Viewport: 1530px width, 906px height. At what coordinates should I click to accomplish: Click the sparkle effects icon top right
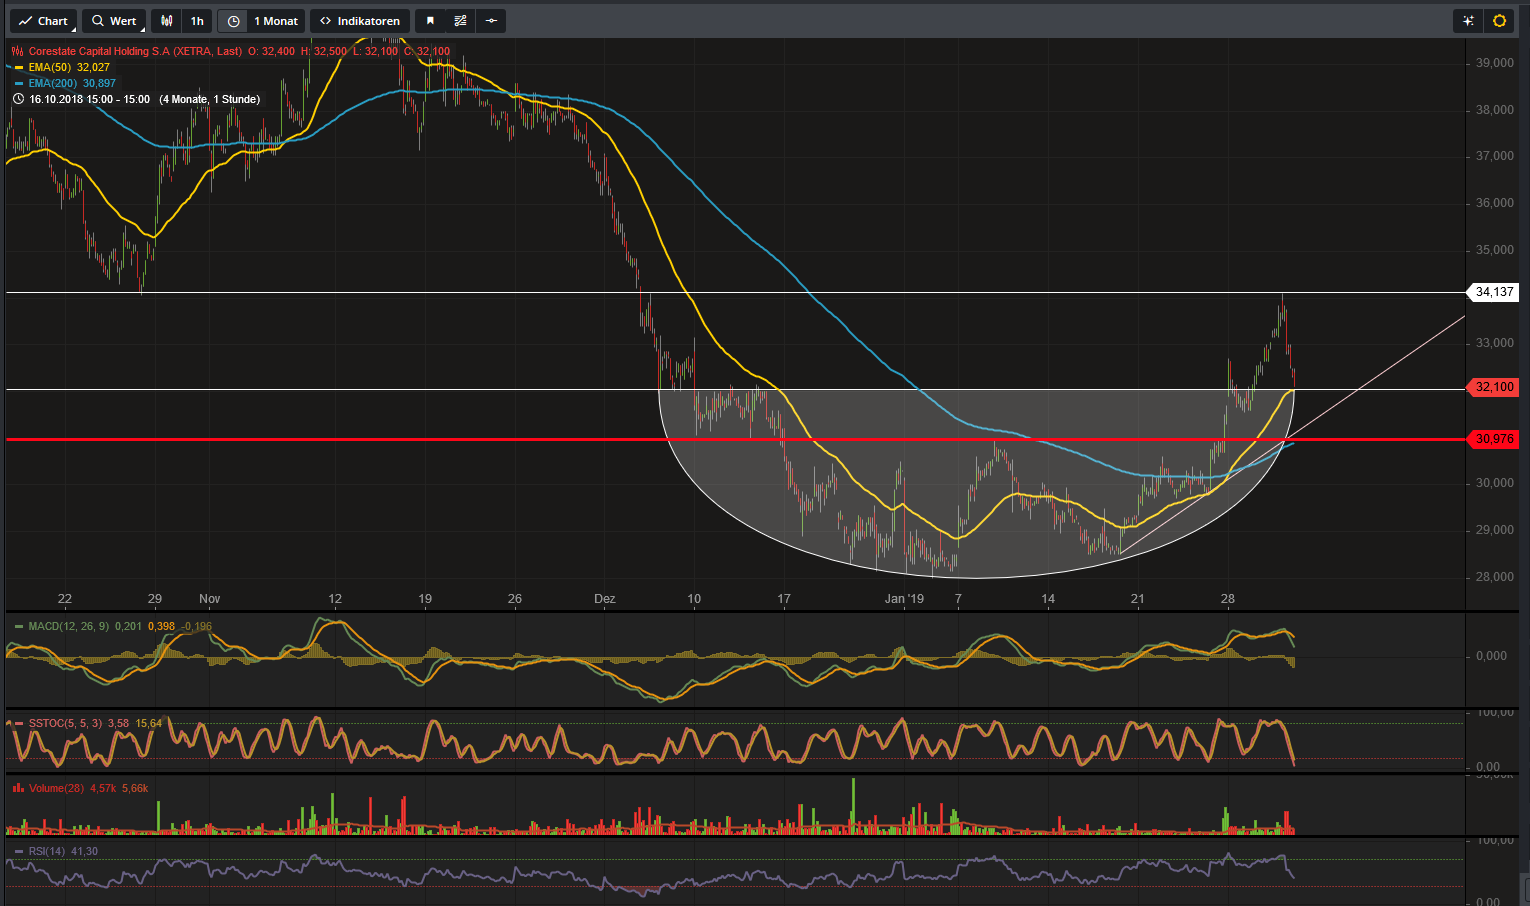click(x=1467, y=20)
